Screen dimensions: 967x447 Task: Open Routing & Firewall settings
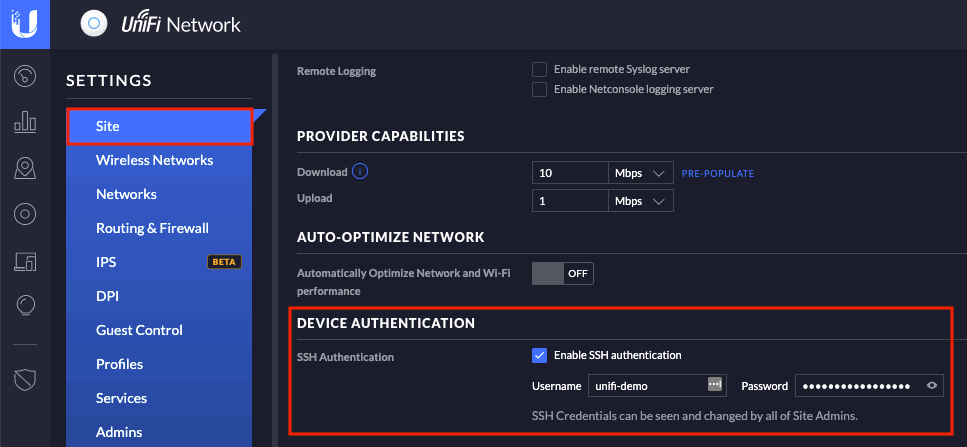160,228
